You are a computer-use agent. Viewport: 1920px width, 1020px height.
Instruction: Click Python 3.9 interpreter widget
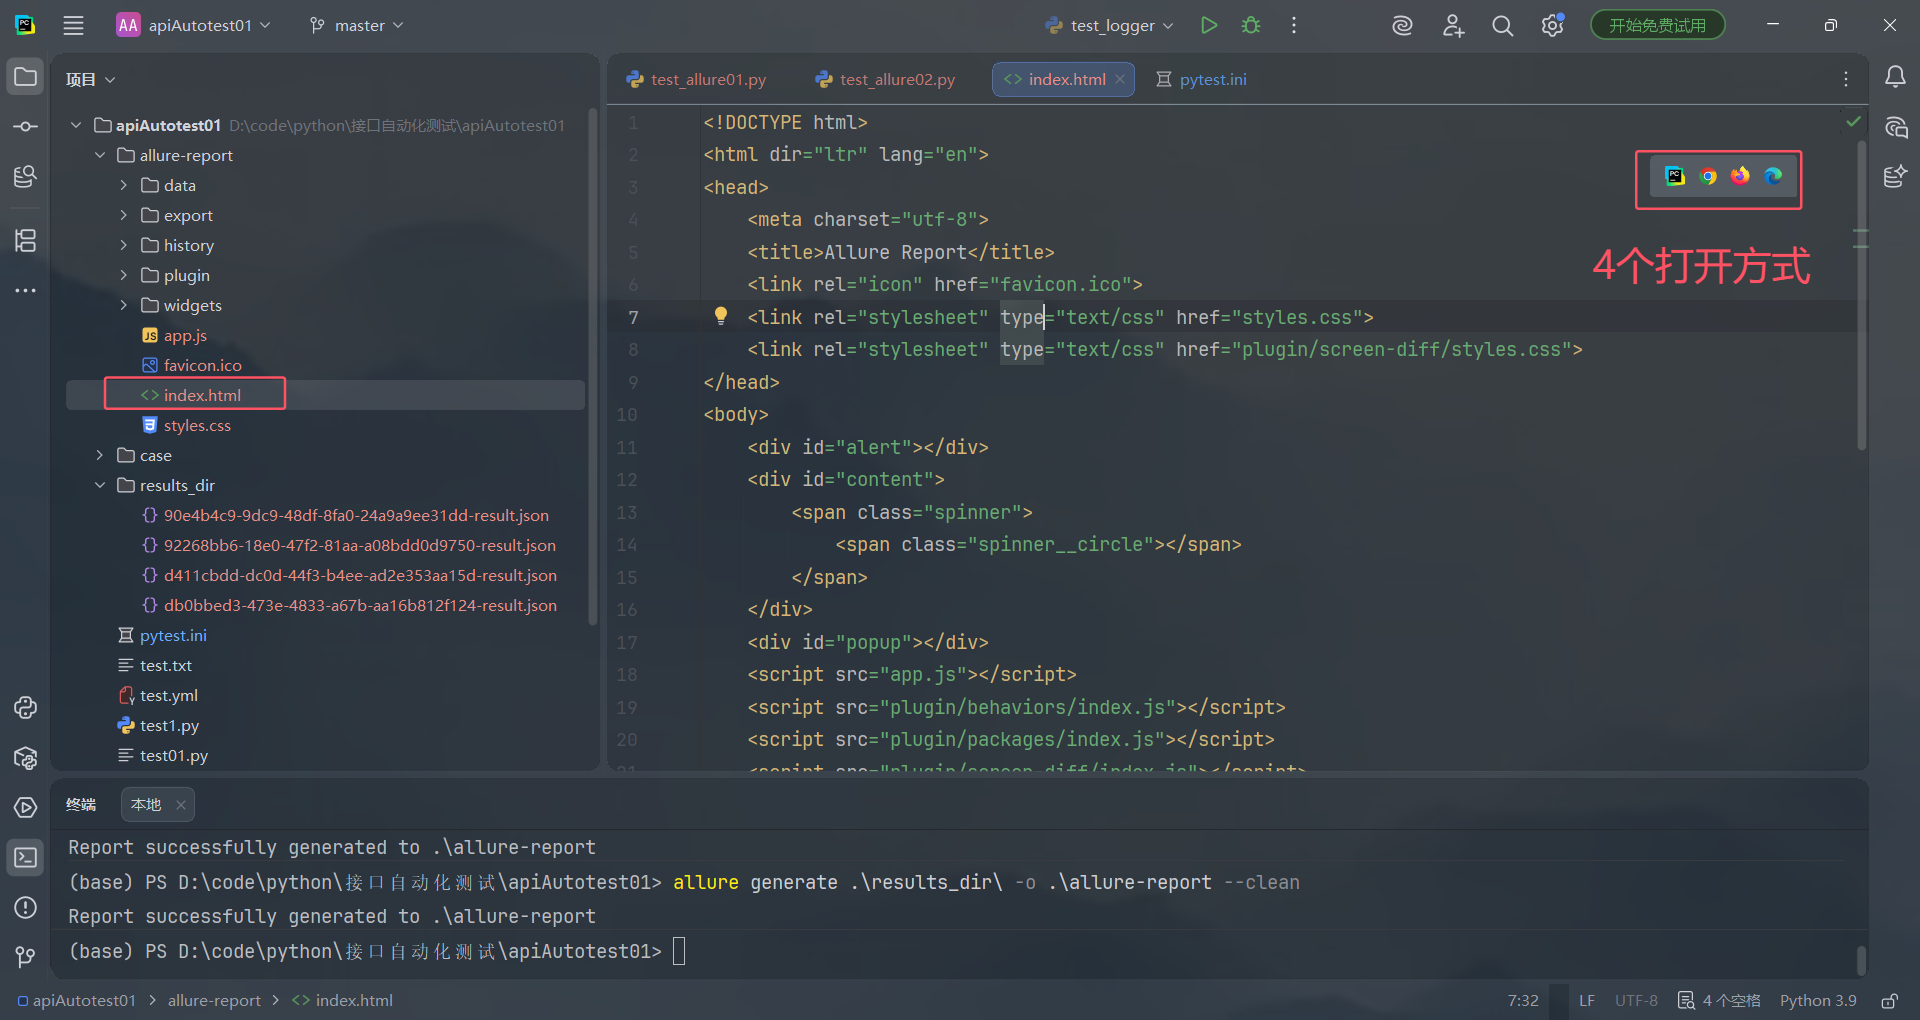click(1818, 1001)
